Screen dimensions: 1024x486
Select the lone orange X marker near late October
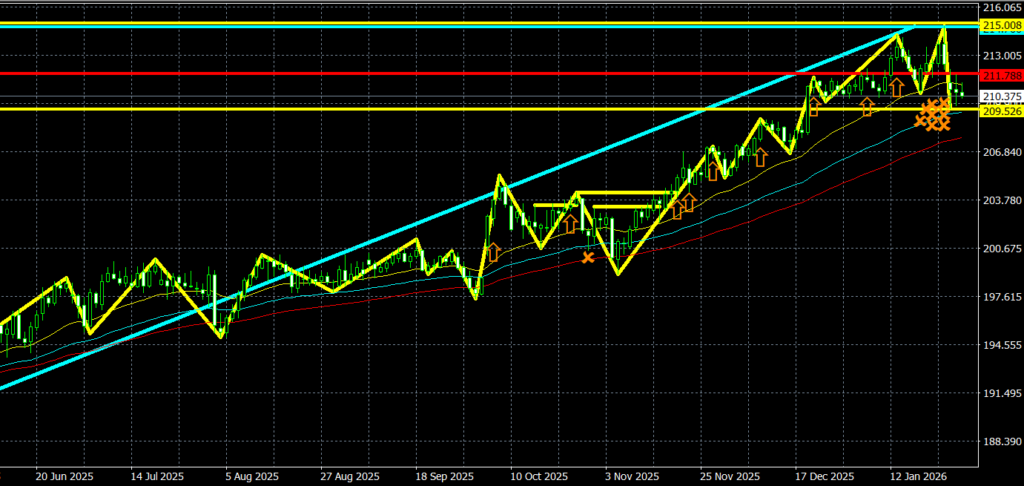click(x=588, y=258)
